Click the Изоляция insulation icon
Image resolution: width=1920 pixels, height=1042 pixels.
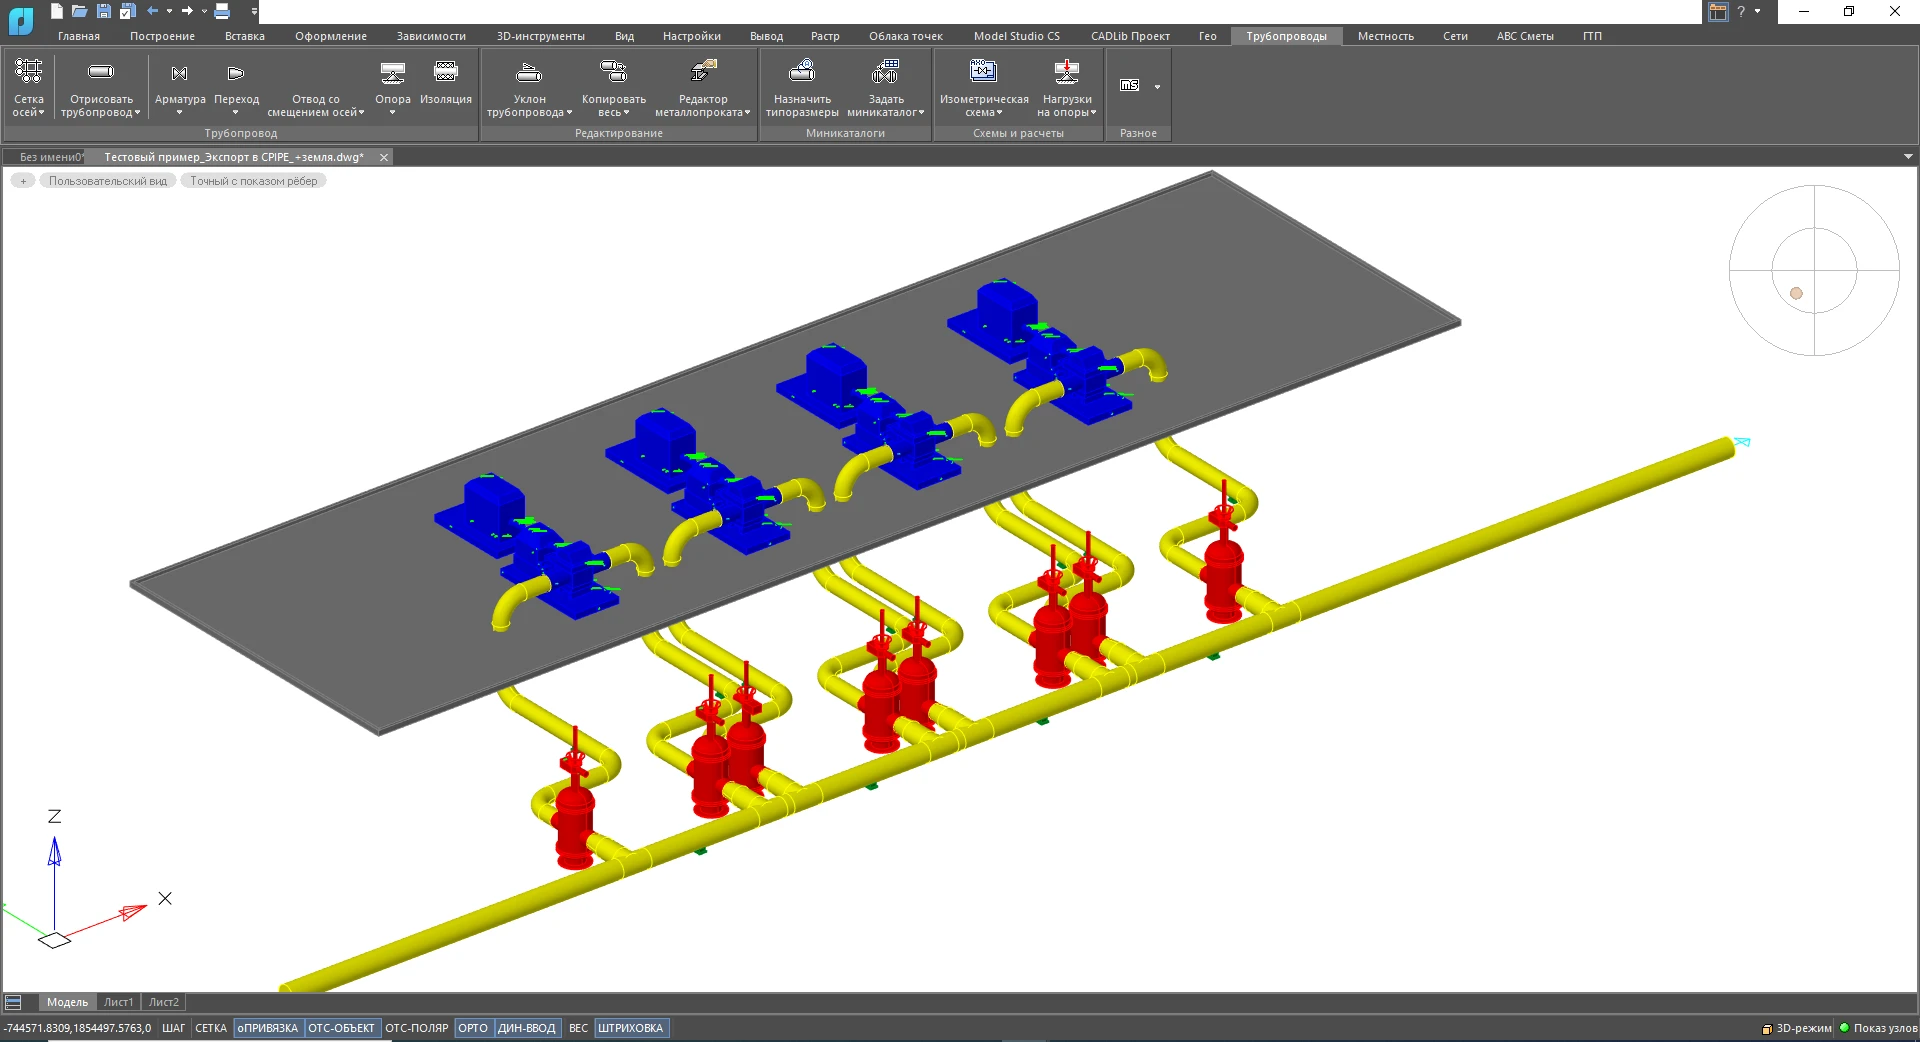click(x=445, y=74)
